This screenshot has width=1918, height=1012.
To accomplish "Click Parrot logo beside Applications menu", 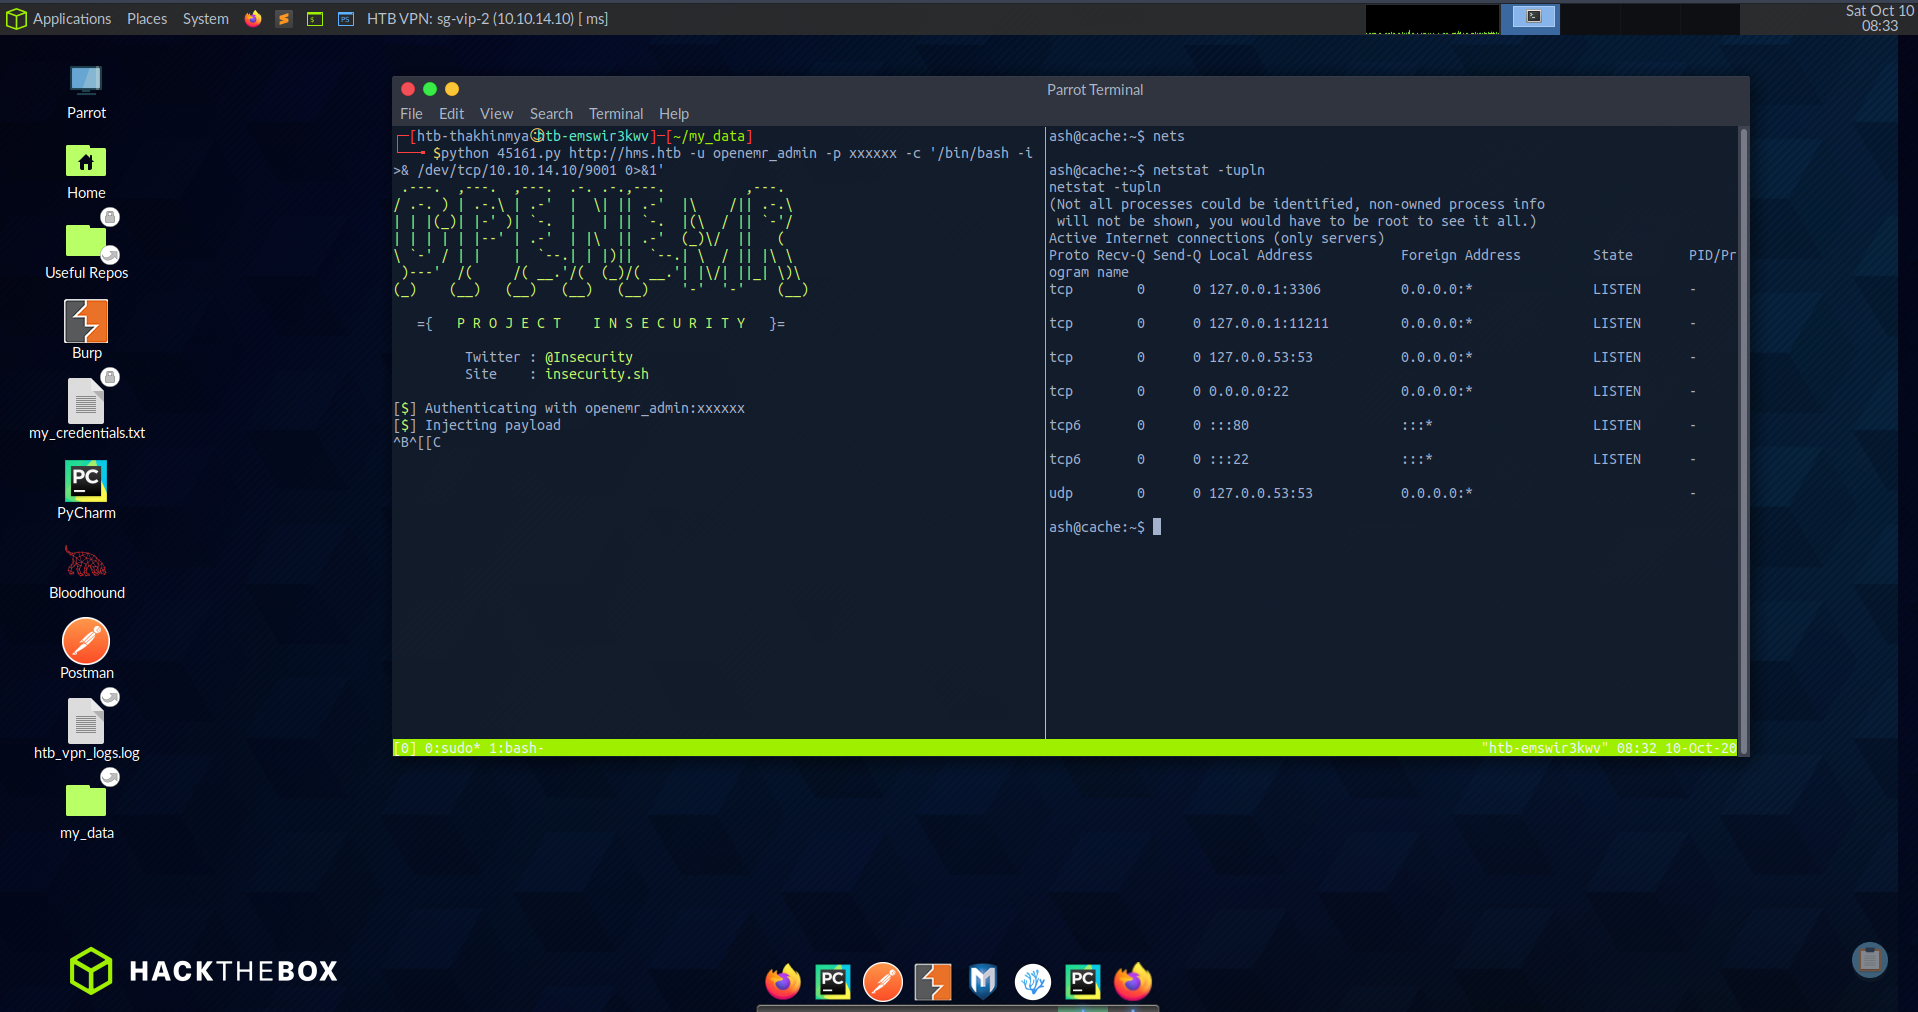I will click(16, 18).
